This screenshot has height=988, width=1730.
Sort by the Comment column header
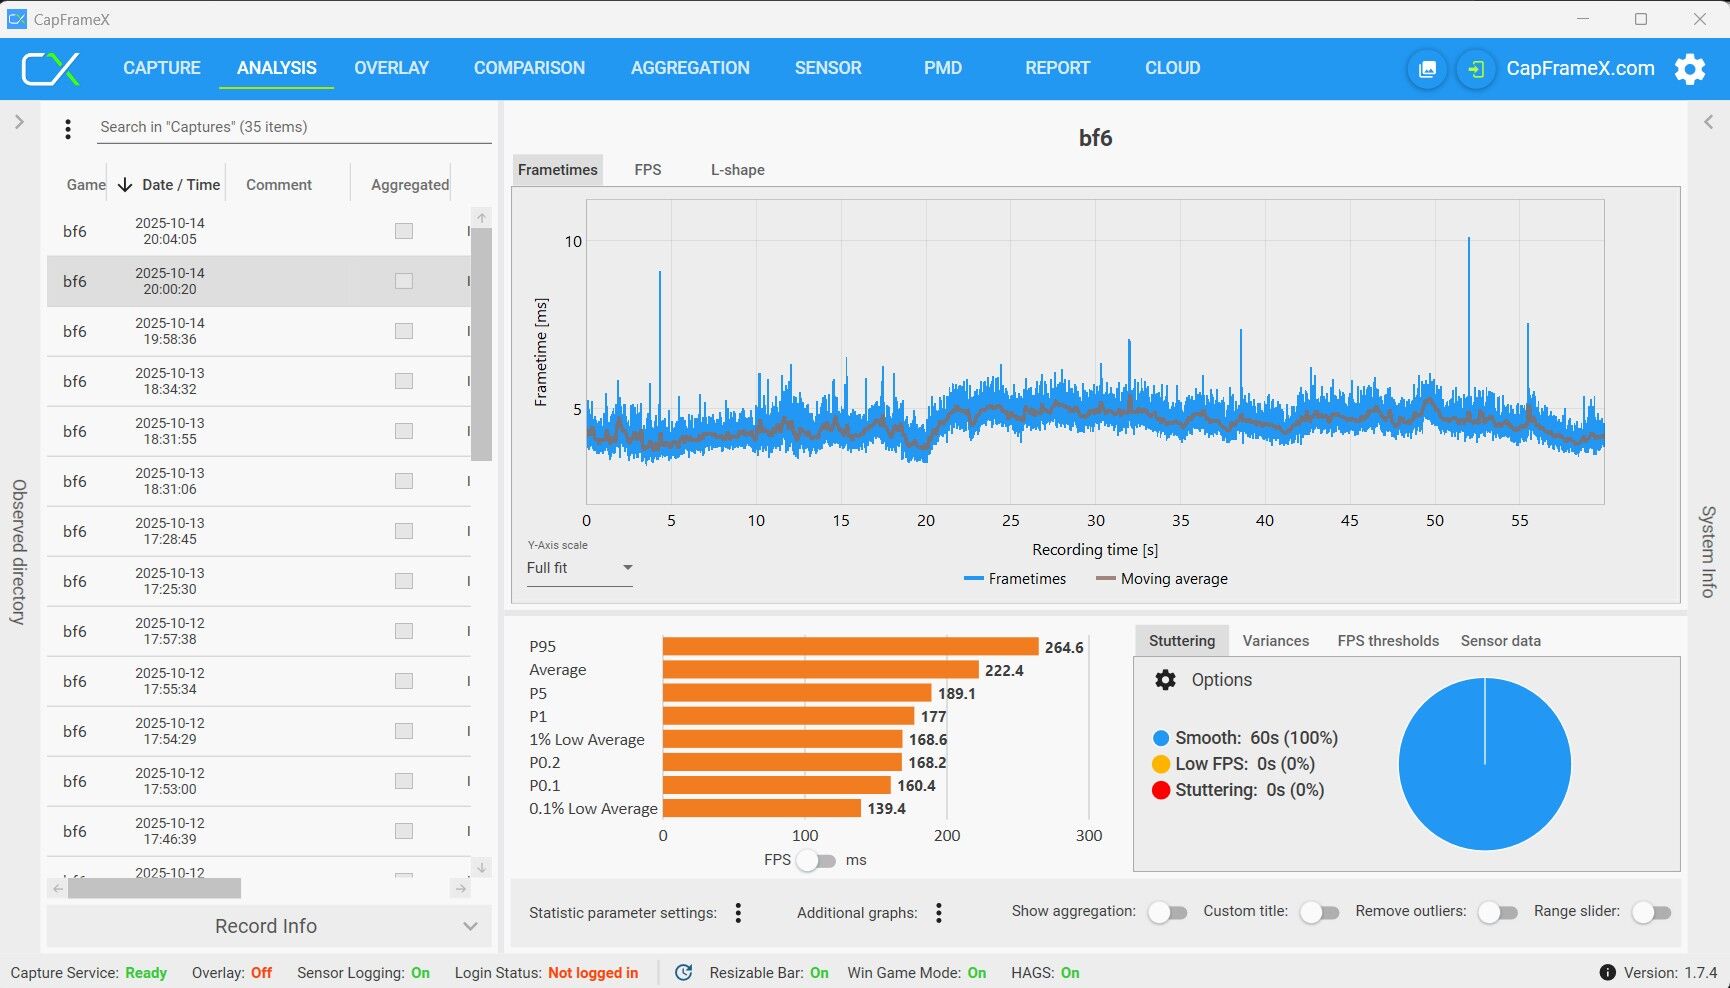coord(279,185)
